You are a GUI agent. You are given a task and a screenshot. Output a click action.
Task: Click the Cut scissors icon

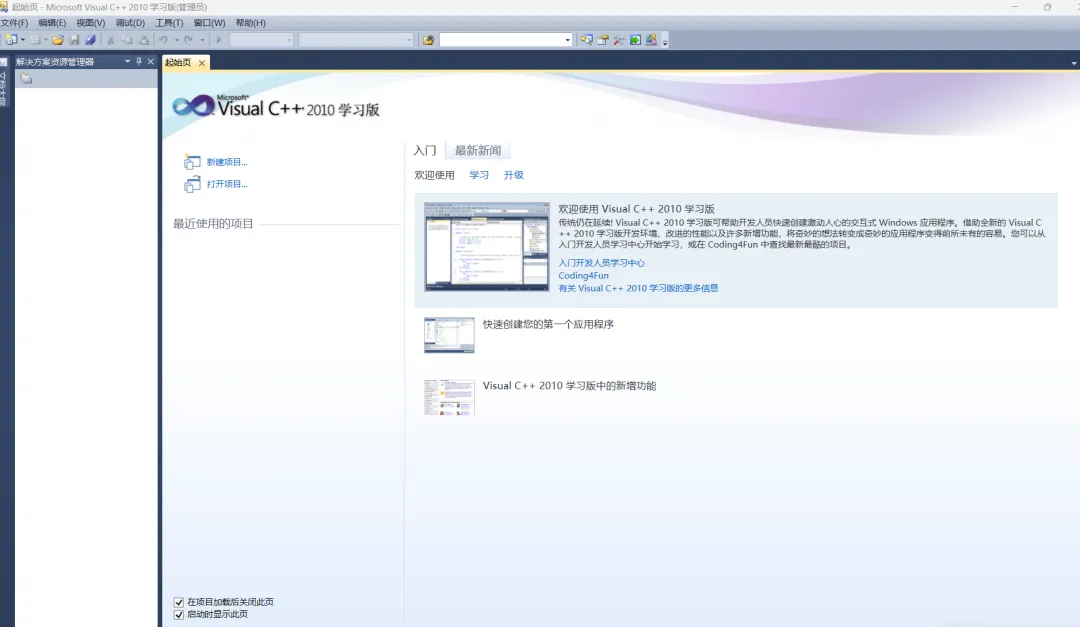coord(110,40)
